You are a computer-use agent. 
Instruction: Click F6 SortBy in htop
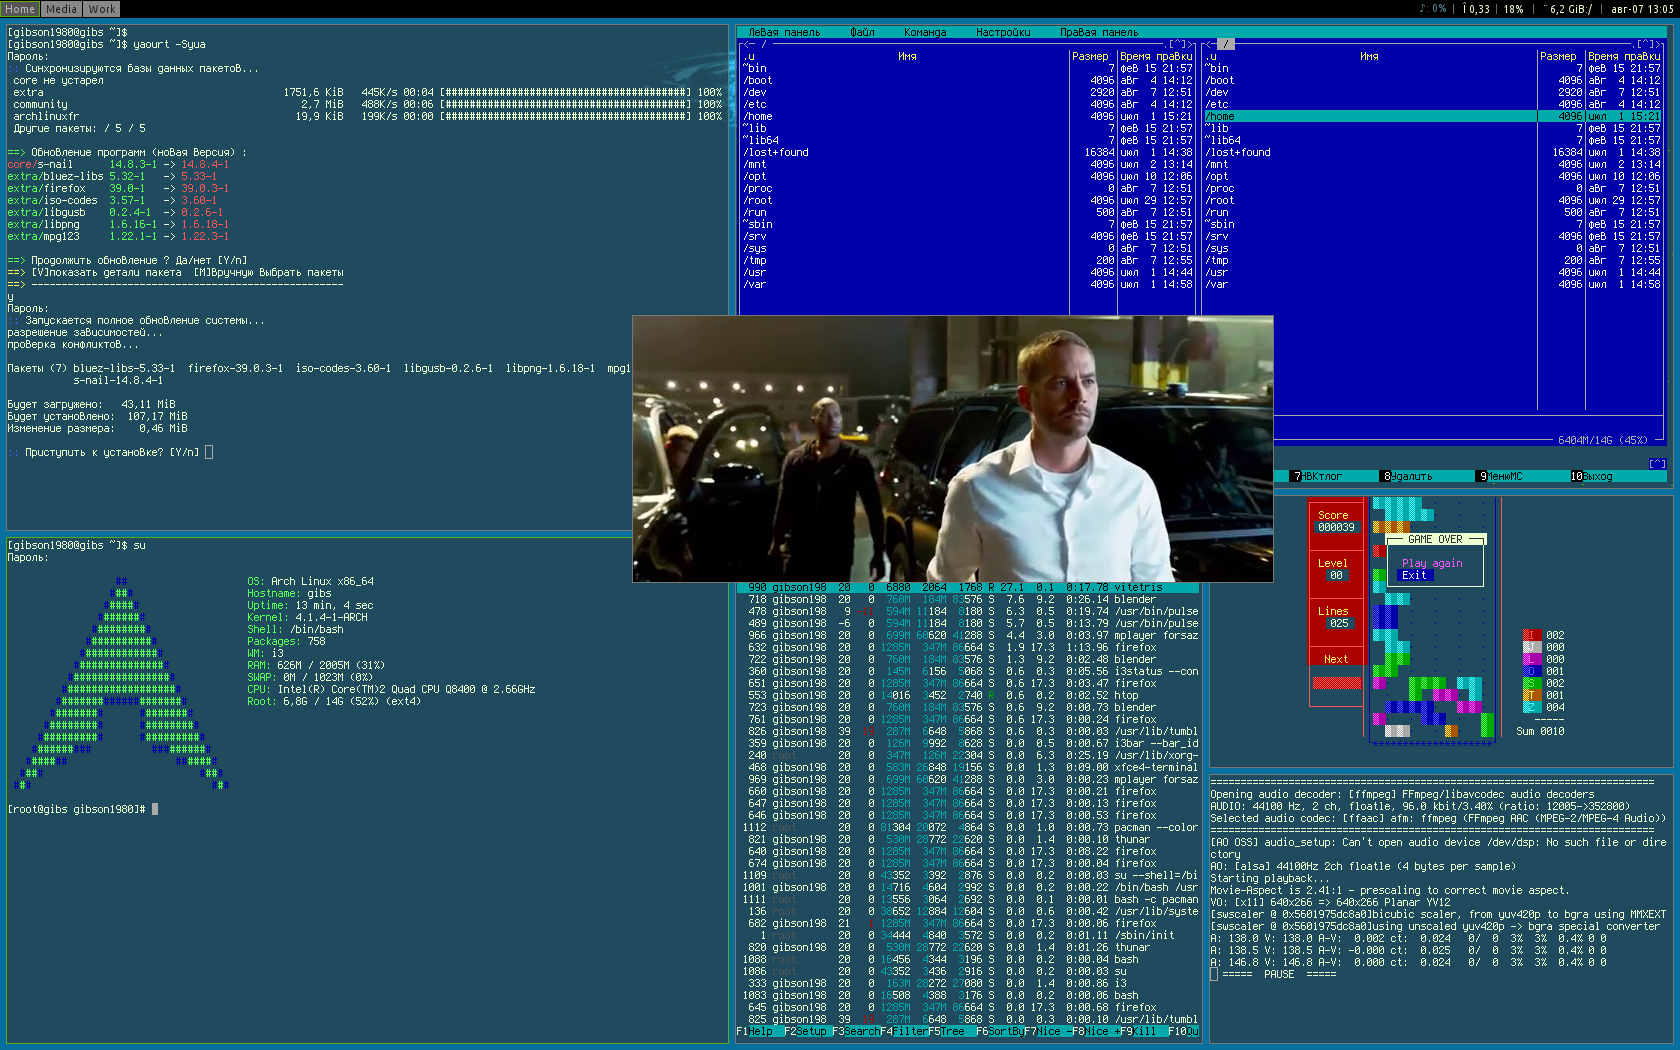1000,1031
